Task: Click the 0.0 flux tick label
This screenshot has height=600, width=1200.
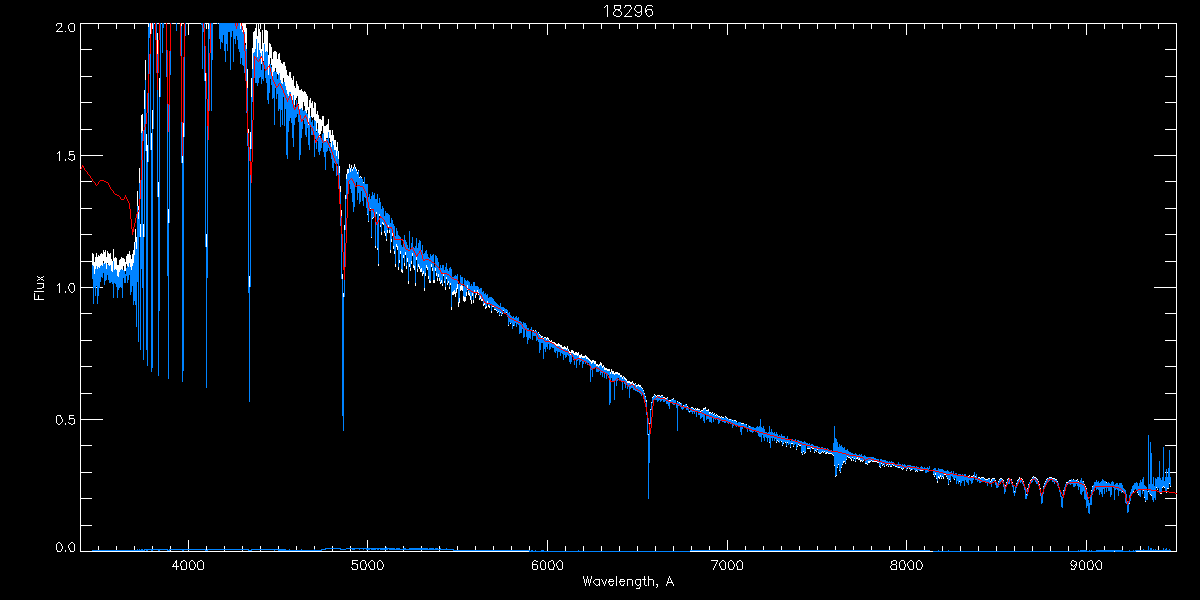Action: 64,547
